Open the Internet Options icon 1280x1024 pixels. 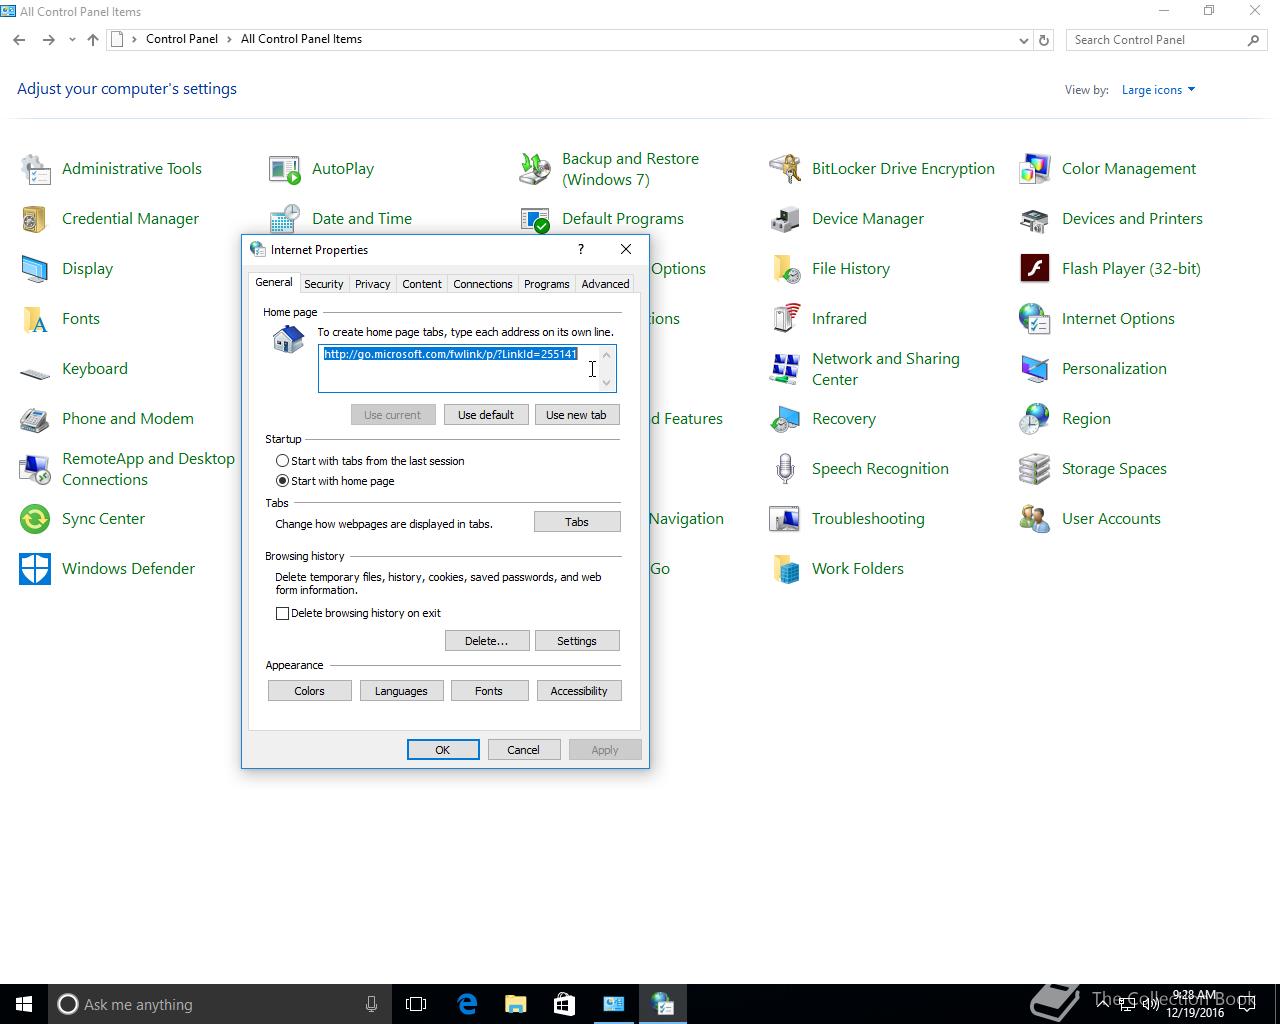[1035, 319]
